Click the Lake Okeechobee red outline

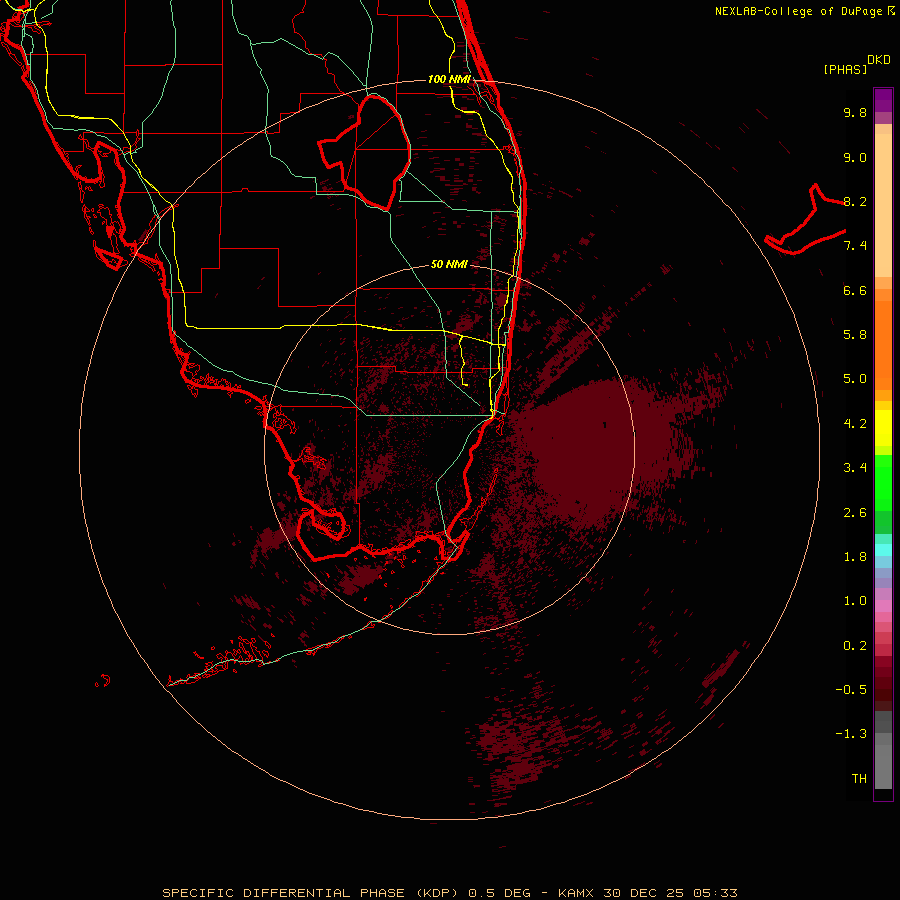point(364,152)
